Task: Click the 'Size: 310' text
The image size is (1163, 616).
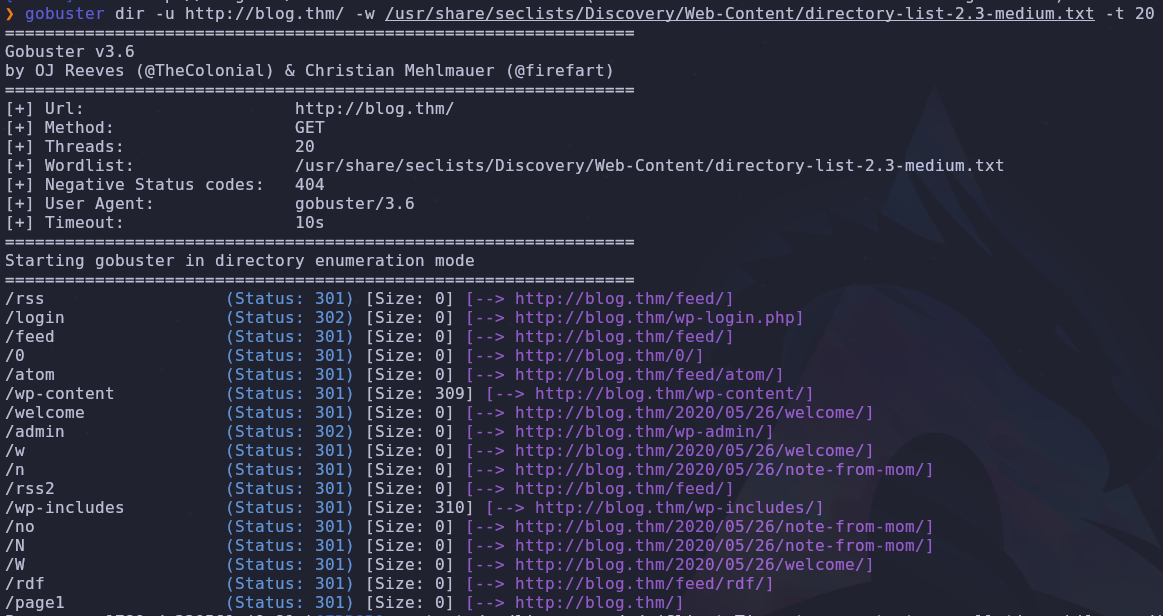Action: pos(420,508)
